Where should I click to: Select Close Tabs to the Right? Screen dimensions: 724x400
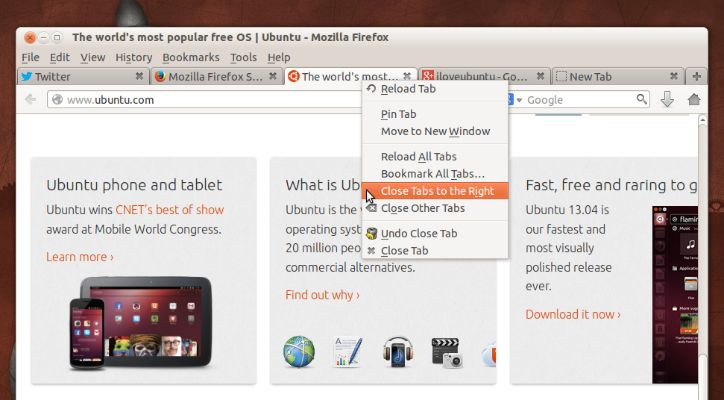click(437, 191)
